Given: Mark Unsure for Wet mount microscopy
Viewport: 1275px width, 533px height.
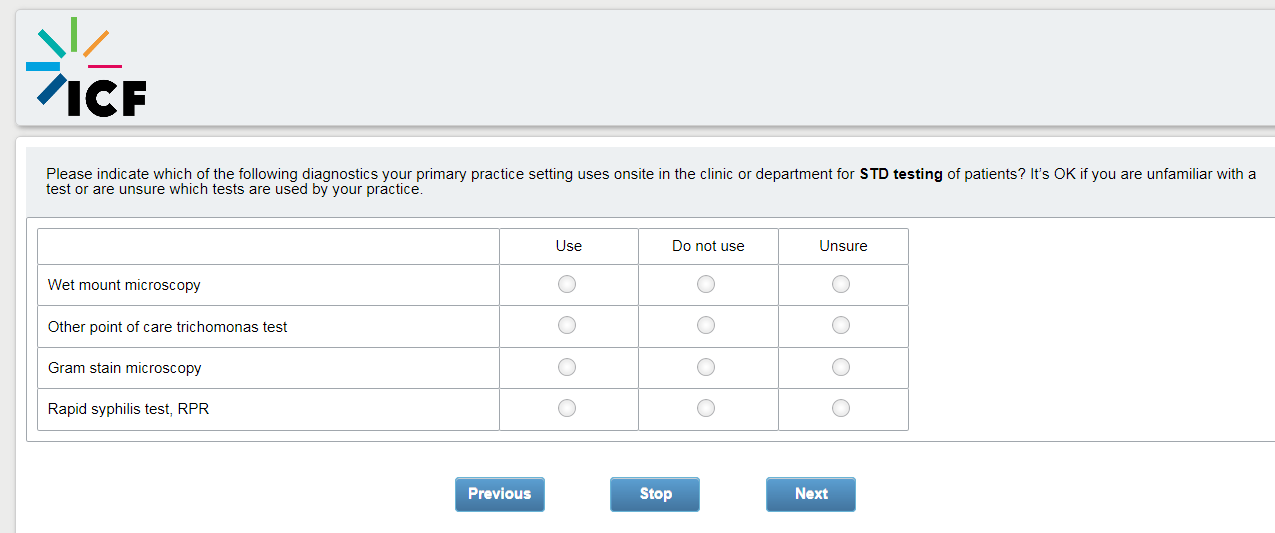Looking at the screenshot, I should [841, 285].
